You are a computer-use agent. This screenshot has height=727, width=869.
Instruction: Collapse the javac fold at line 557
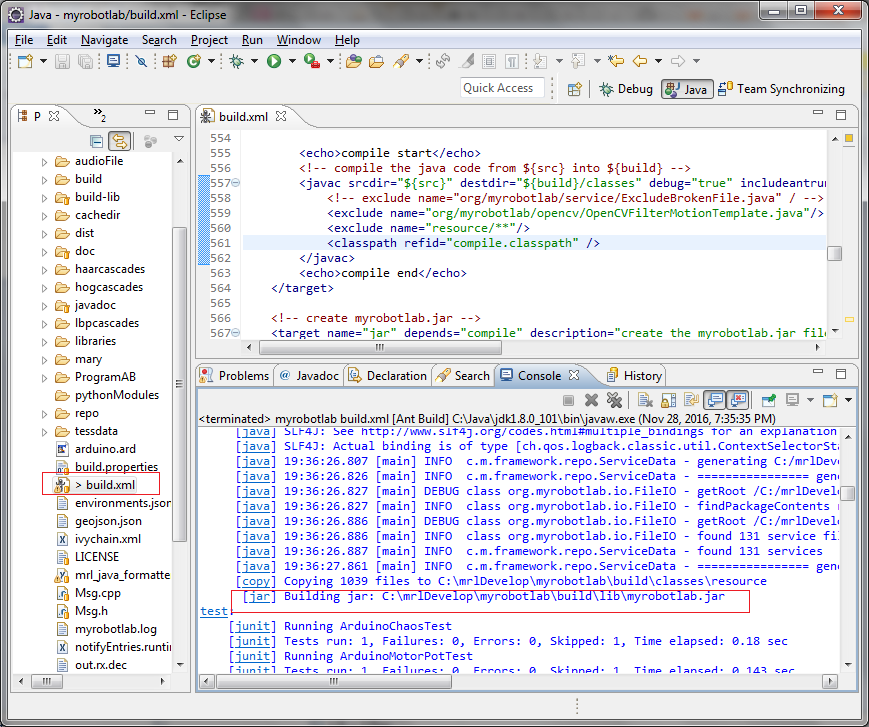[x=236, y=183]
